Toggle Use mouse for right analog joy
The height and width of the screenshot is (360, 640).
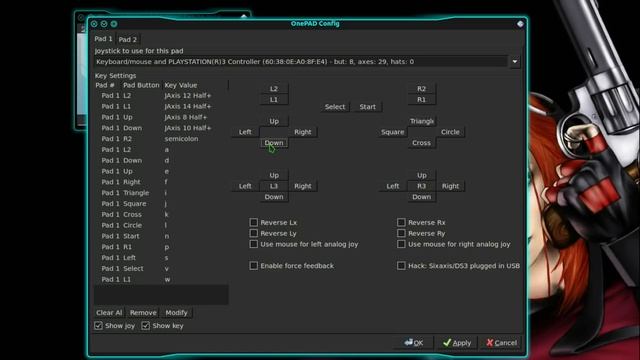(x=401, y=244)
